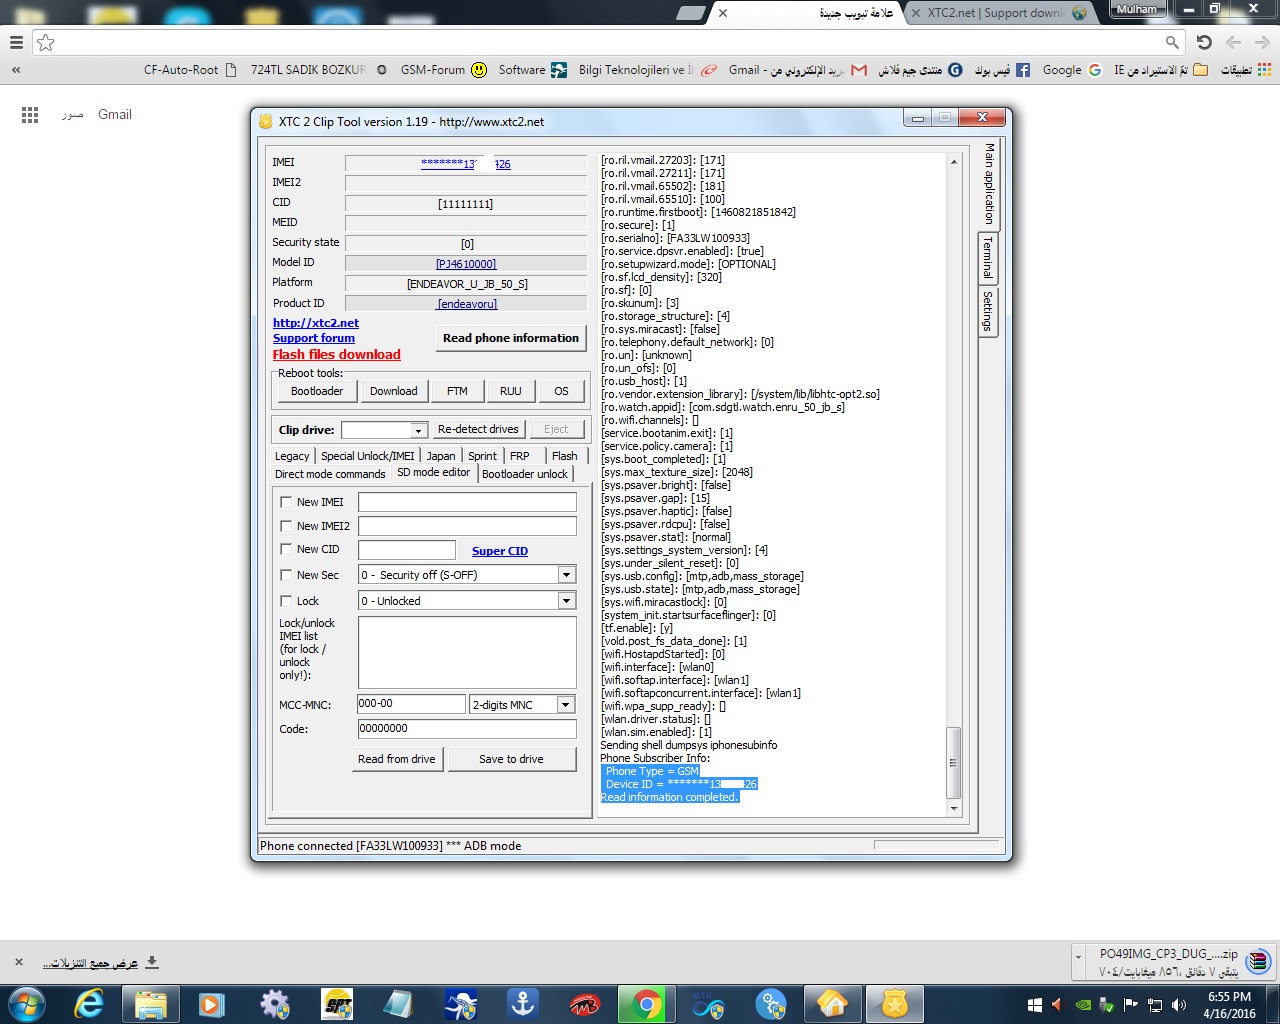
Task: Open the Windows Start menu
Action: coord(27,1003)
